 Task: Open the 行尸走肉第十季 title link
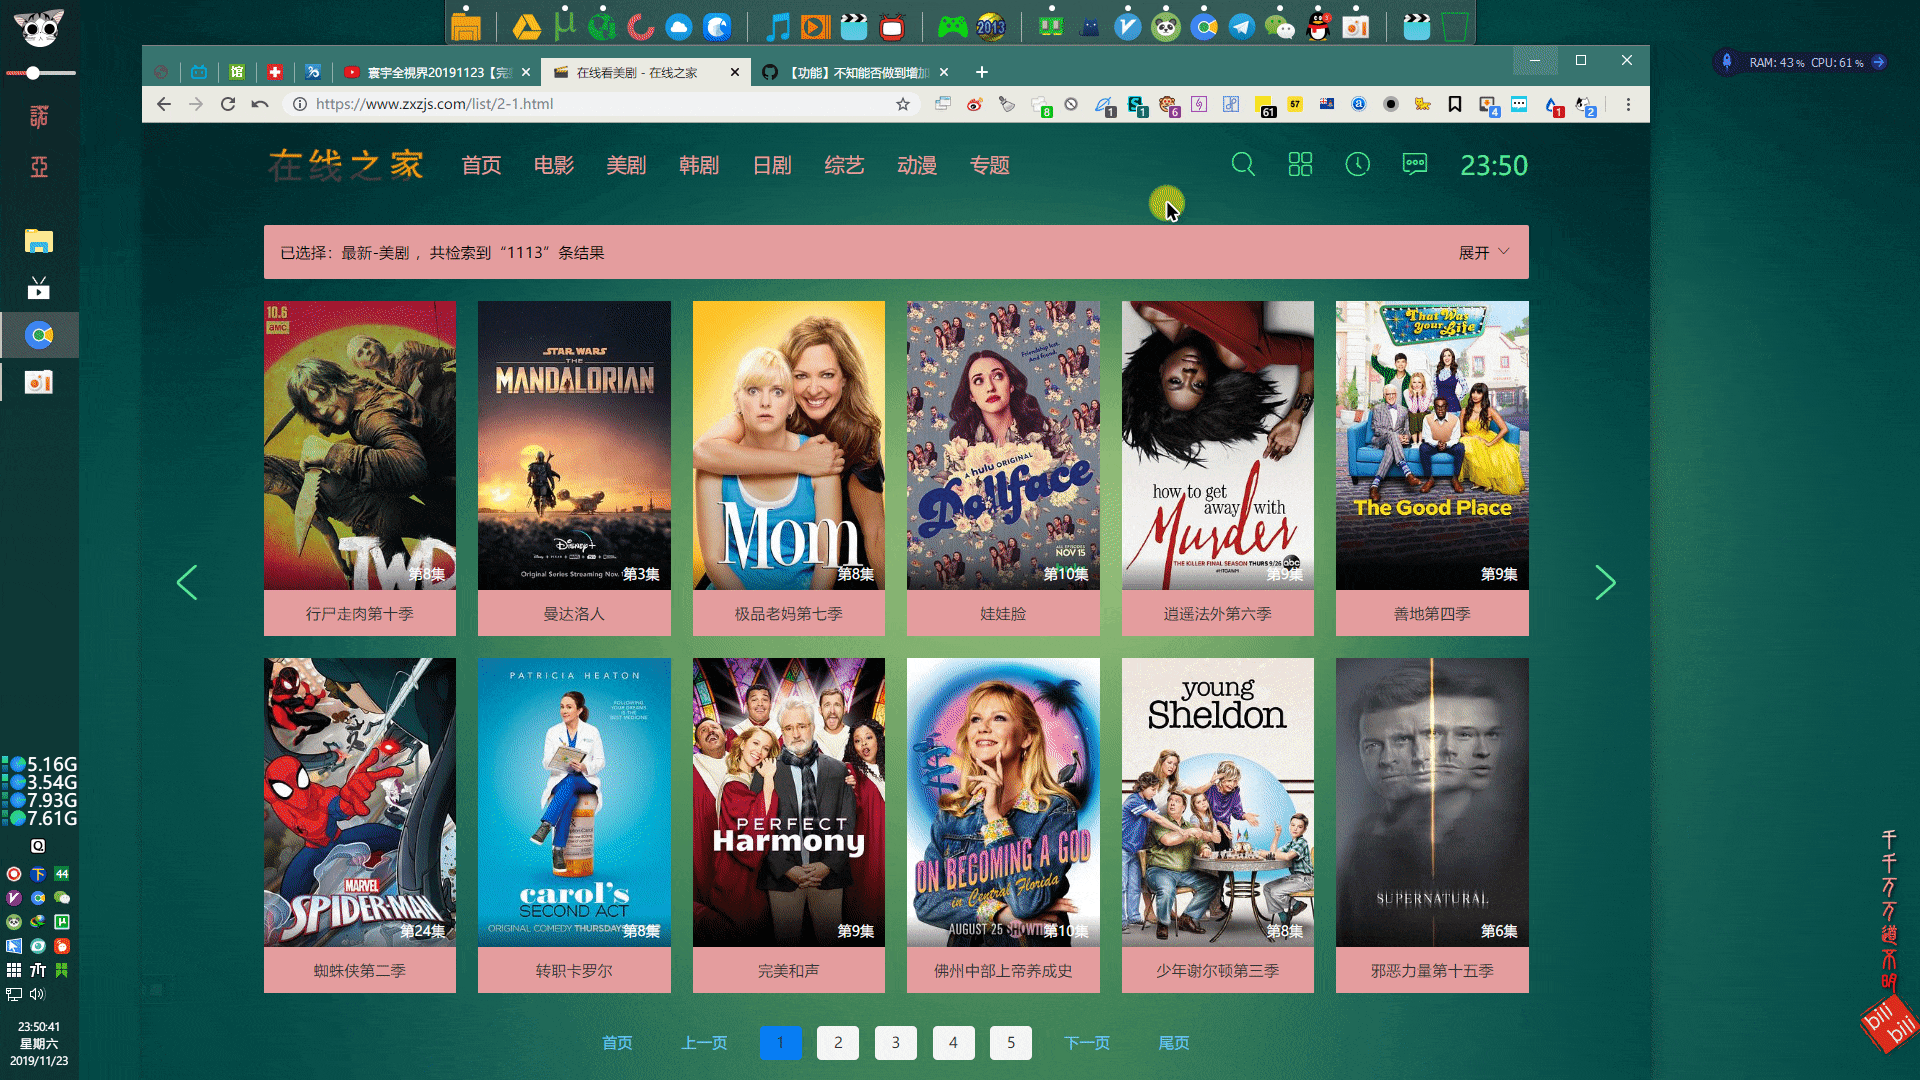coord(360,614)
